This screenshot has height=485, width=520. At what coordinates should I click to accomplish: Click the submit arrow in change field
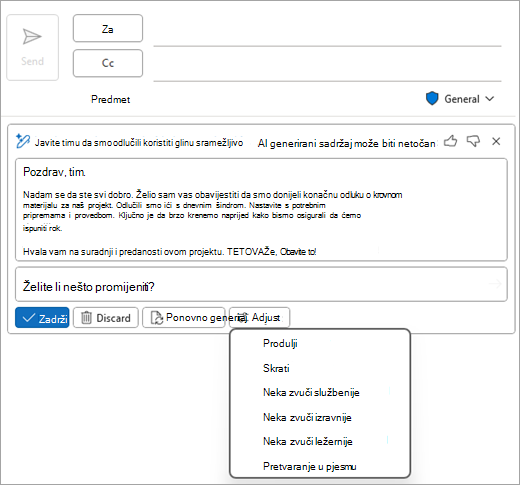pyautogui.click(x=495, y=284)
